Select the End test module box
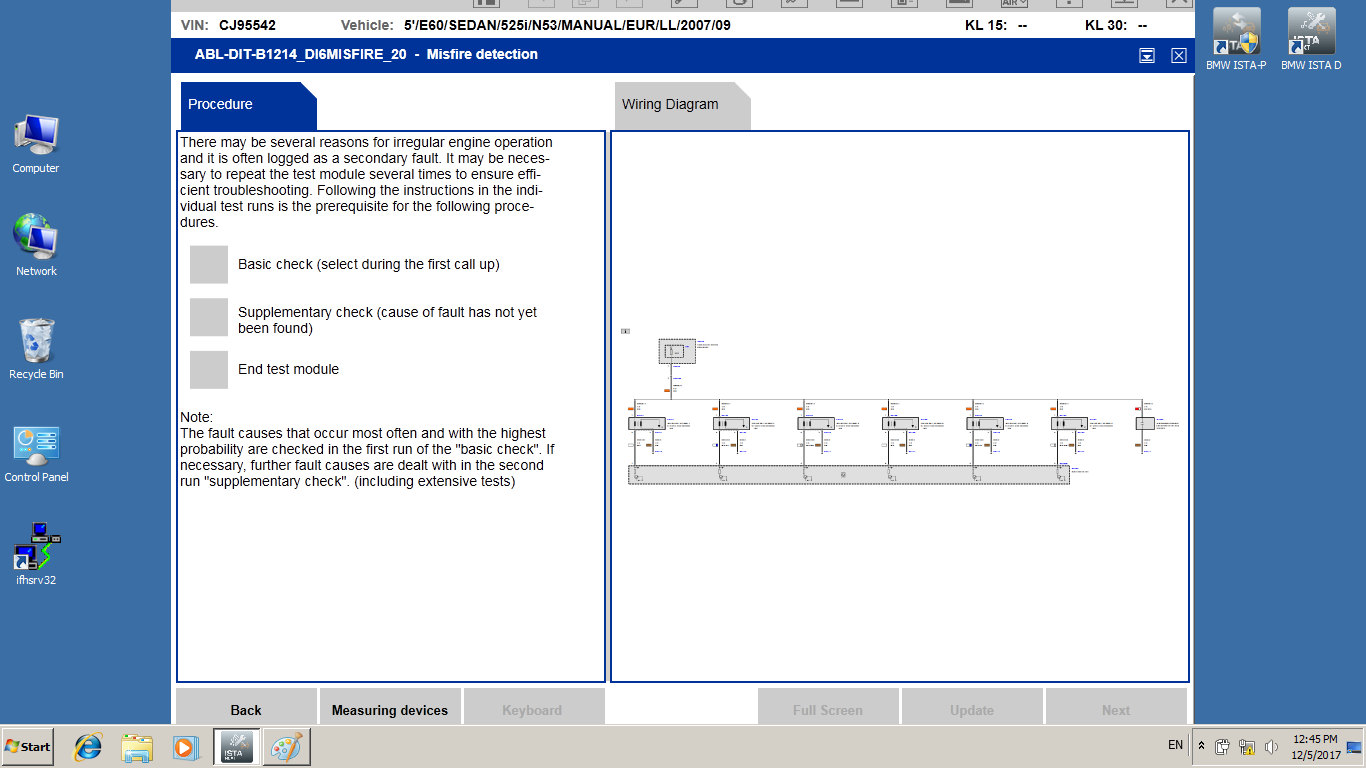Viewport: 1366px width, 768px height. pos(209,370)
